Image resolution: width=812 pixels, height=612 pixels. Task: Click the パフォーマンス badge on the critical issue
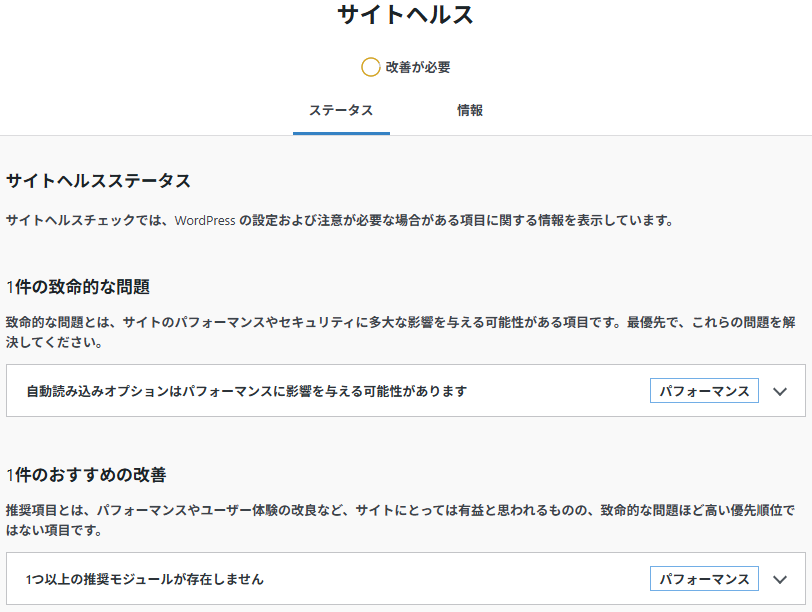coord(704,391)
